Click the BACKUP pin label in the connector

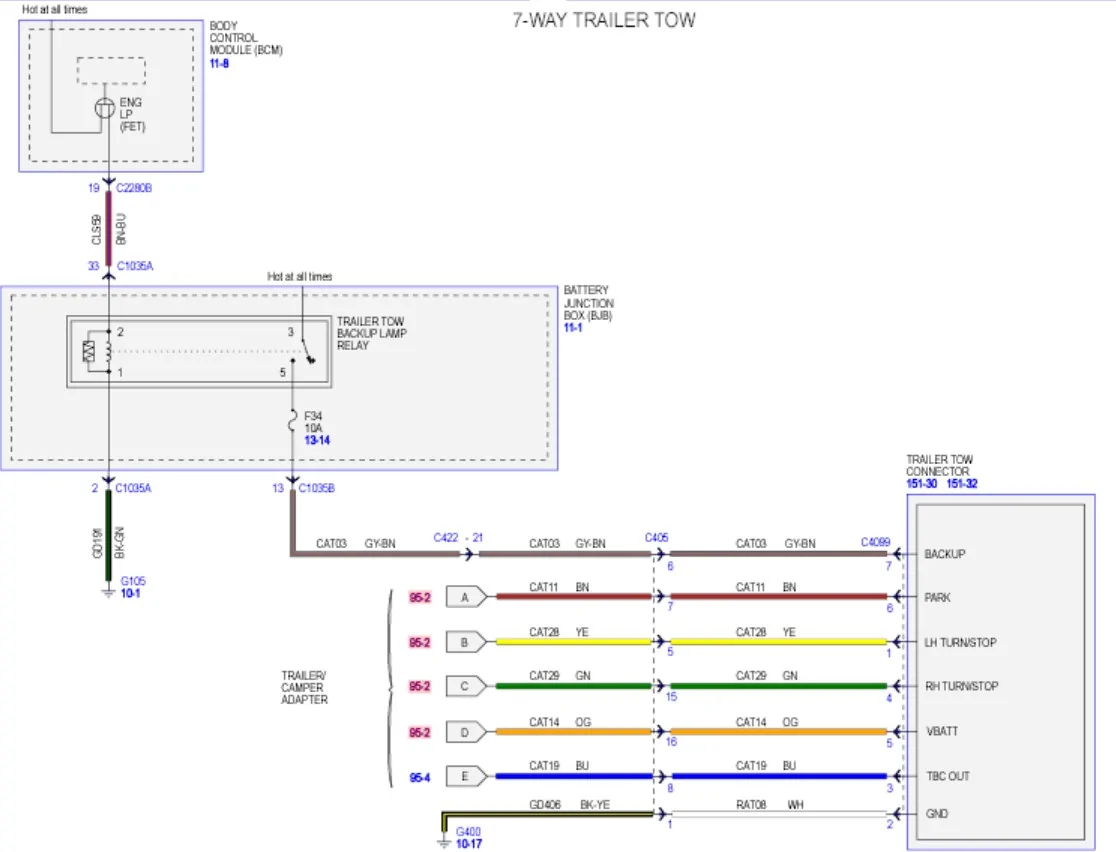click(944, 554)
